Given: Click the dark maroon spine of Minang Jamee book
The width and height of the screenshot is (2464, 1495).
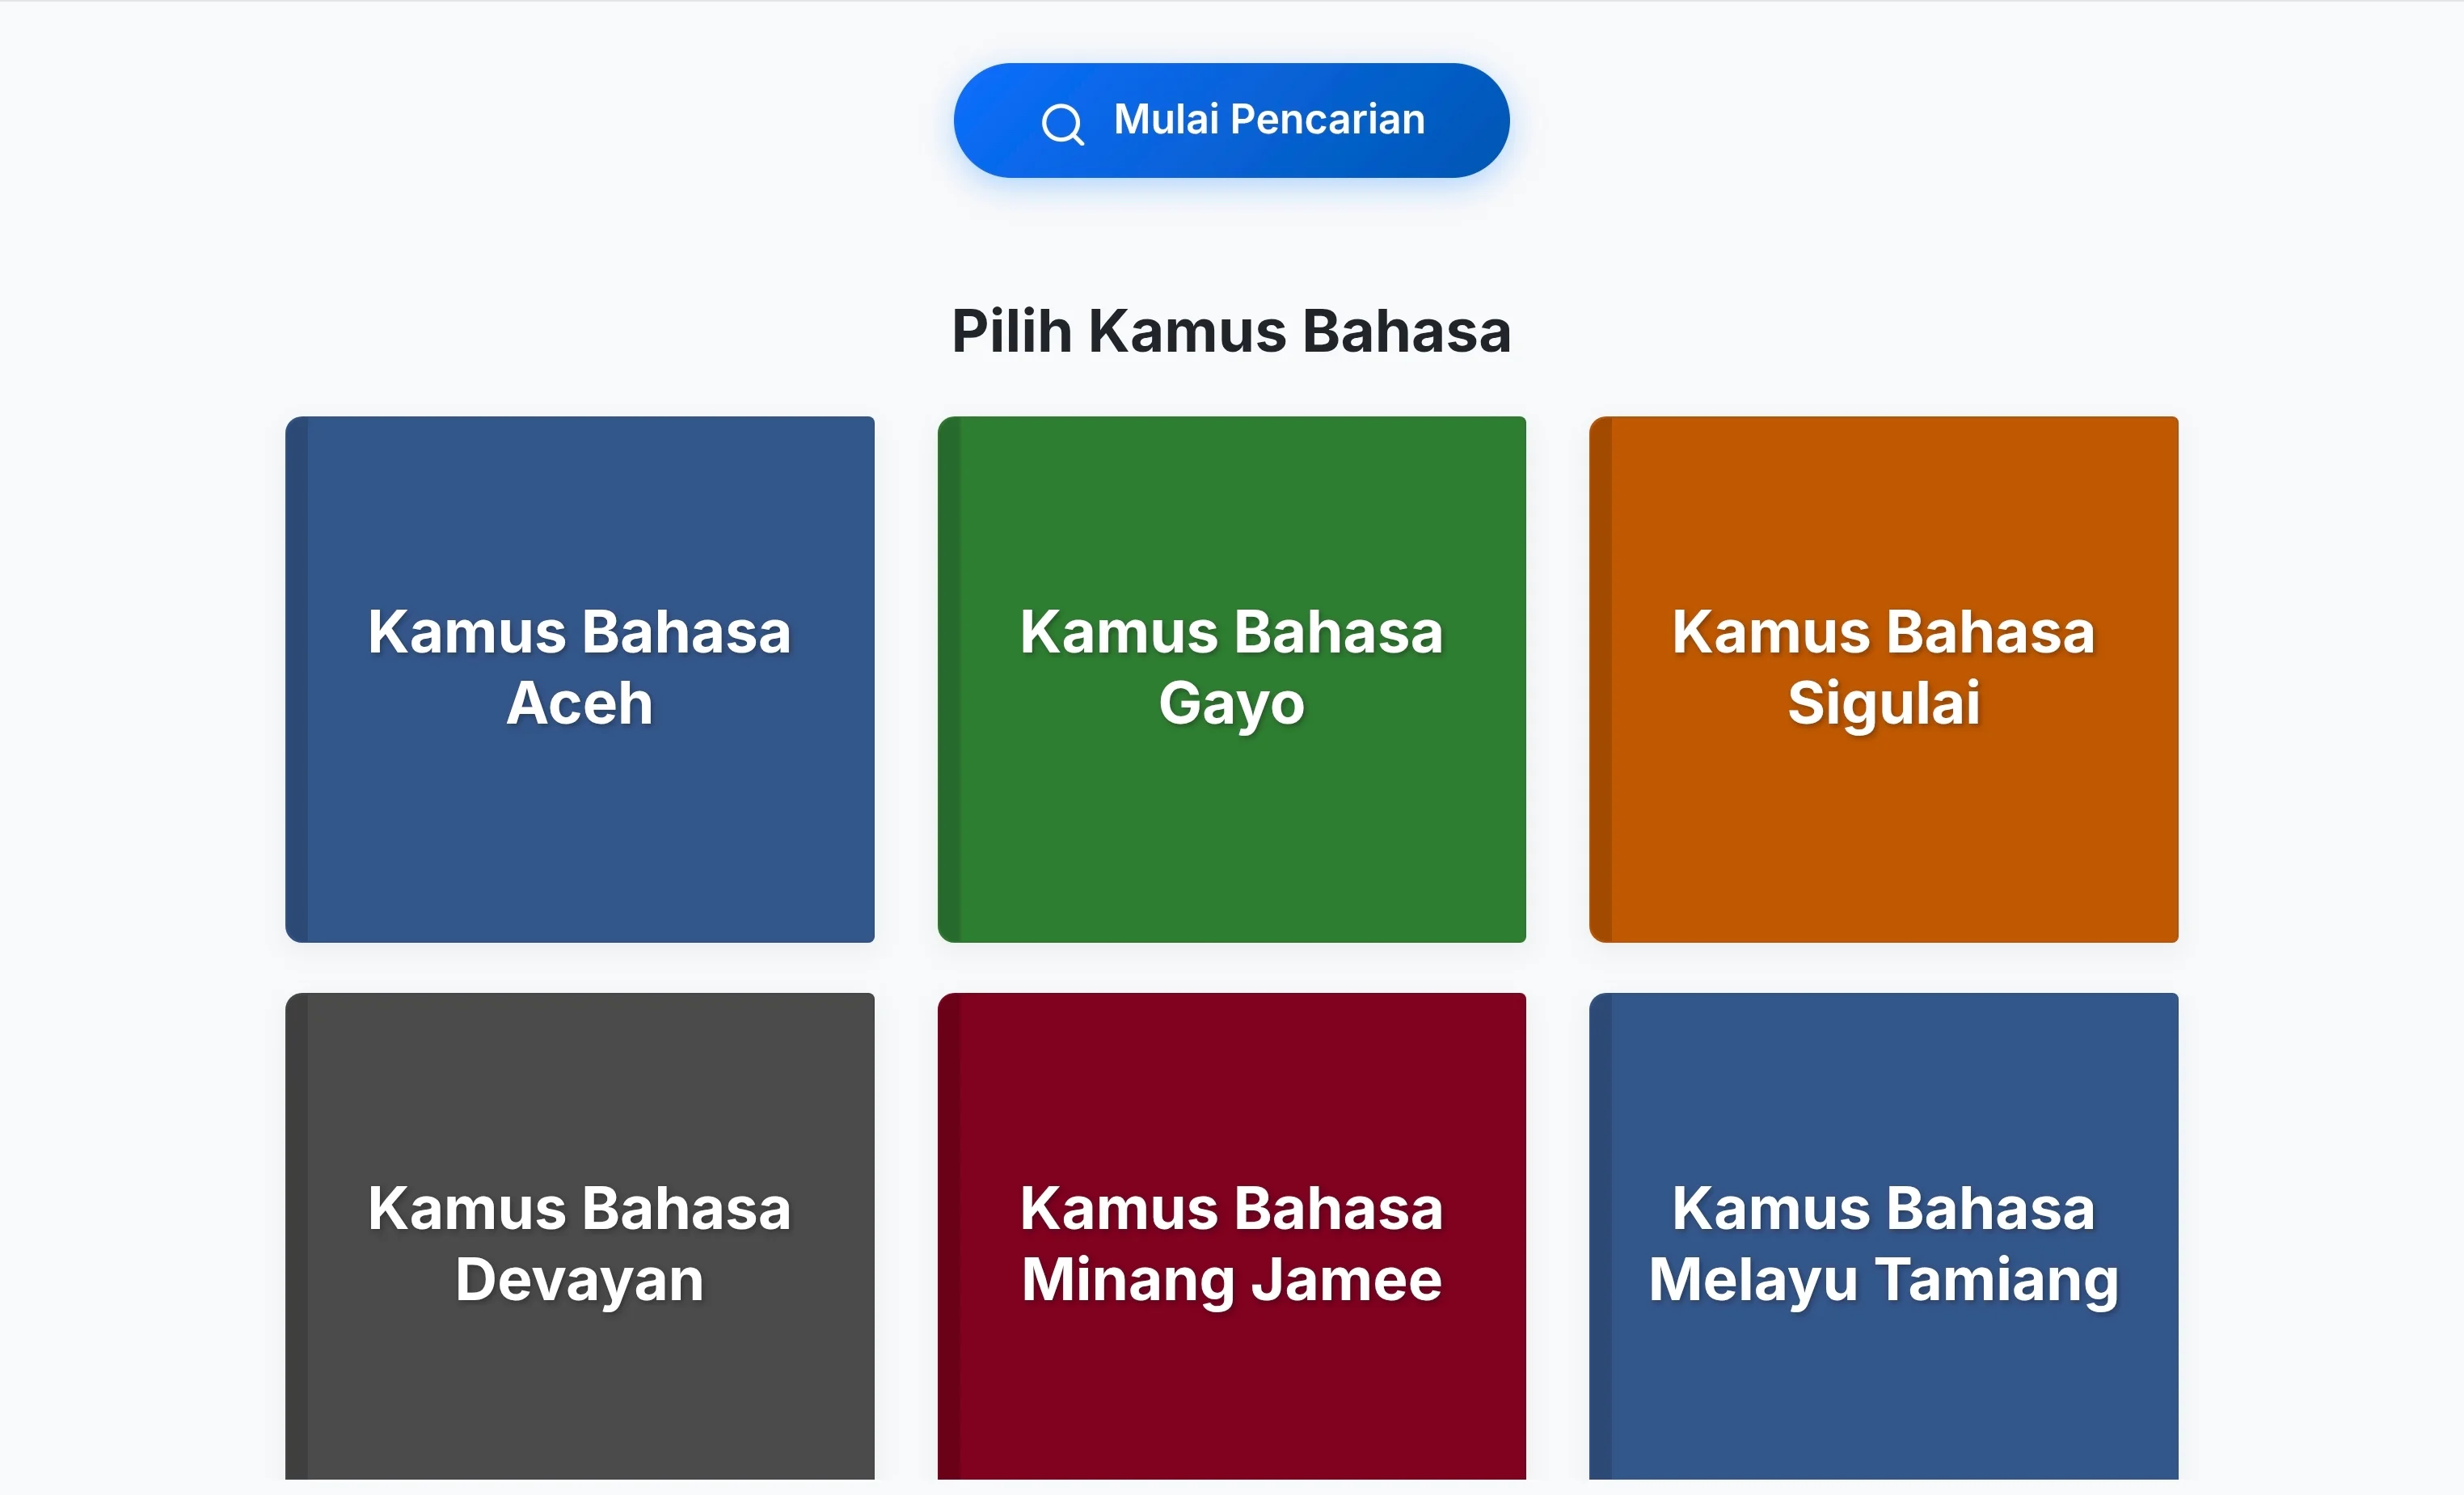Looking at the screenshot, I should coord(949,1236).
